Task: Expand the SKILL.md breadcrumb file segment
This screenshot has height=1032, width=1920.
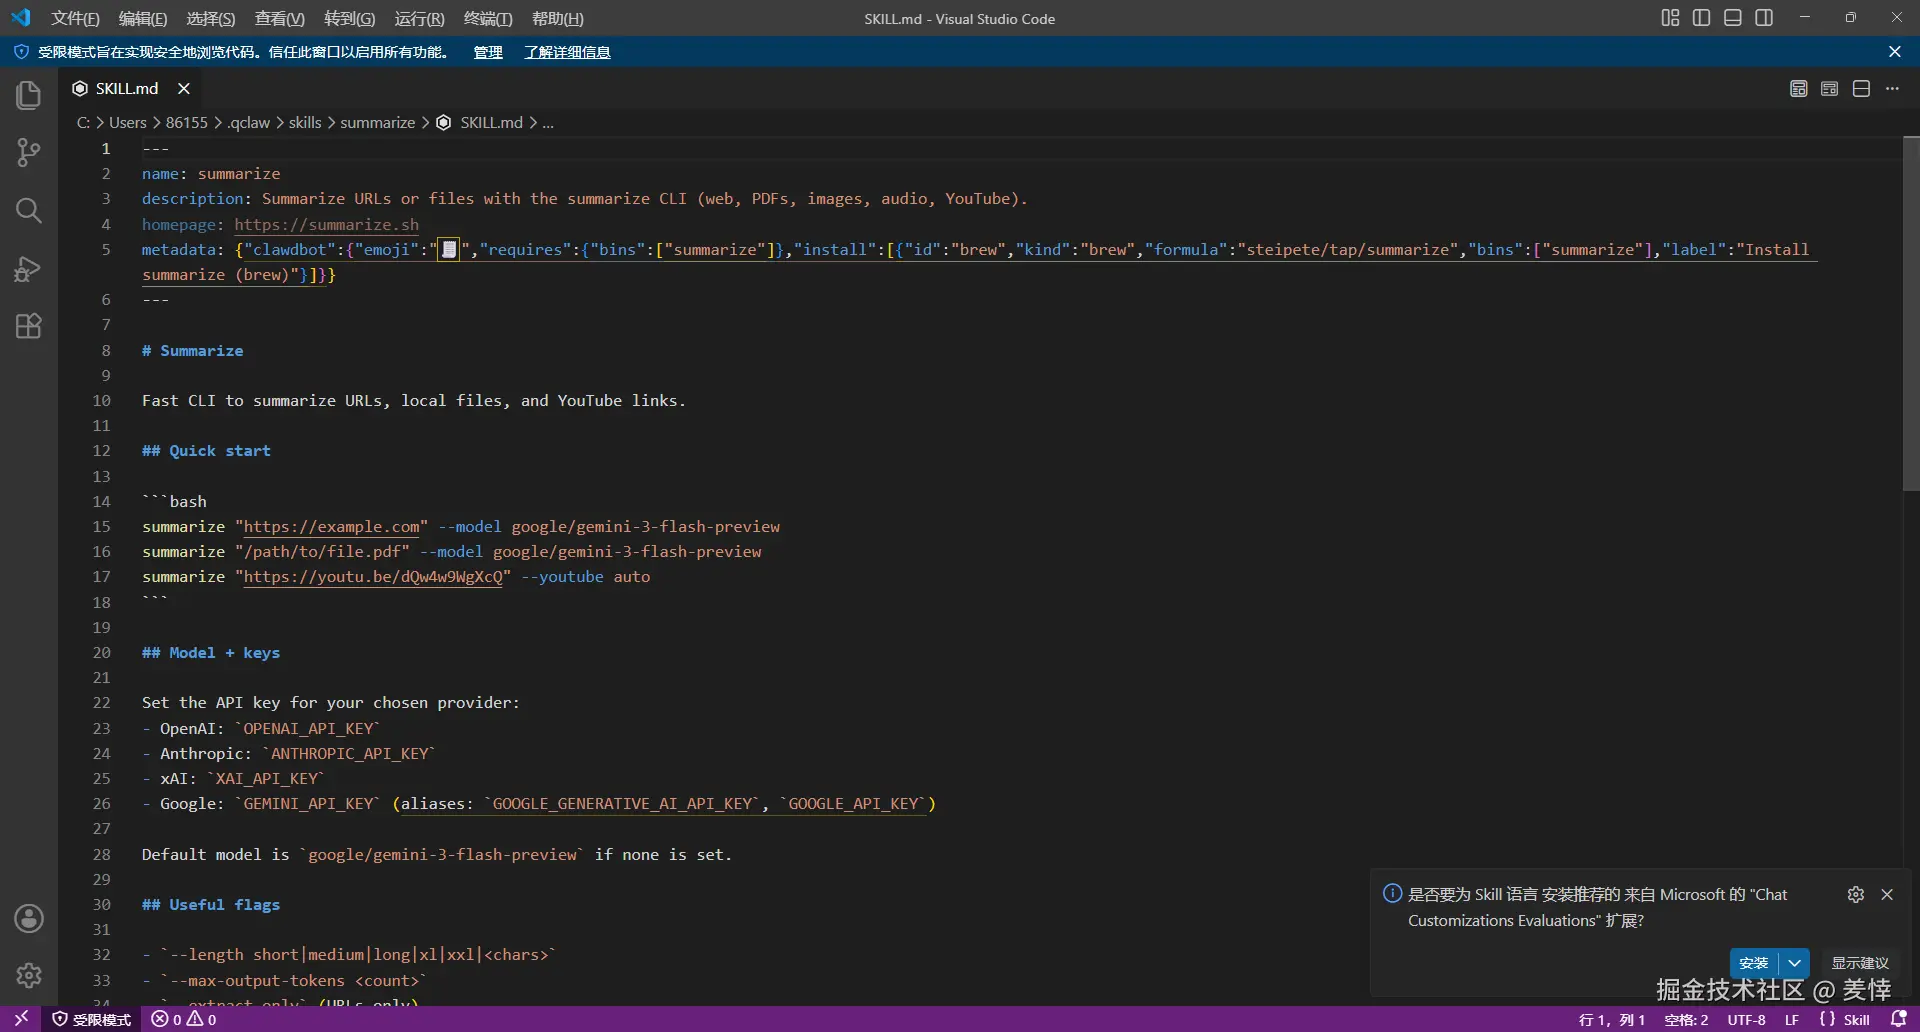Action: (480, 123)
